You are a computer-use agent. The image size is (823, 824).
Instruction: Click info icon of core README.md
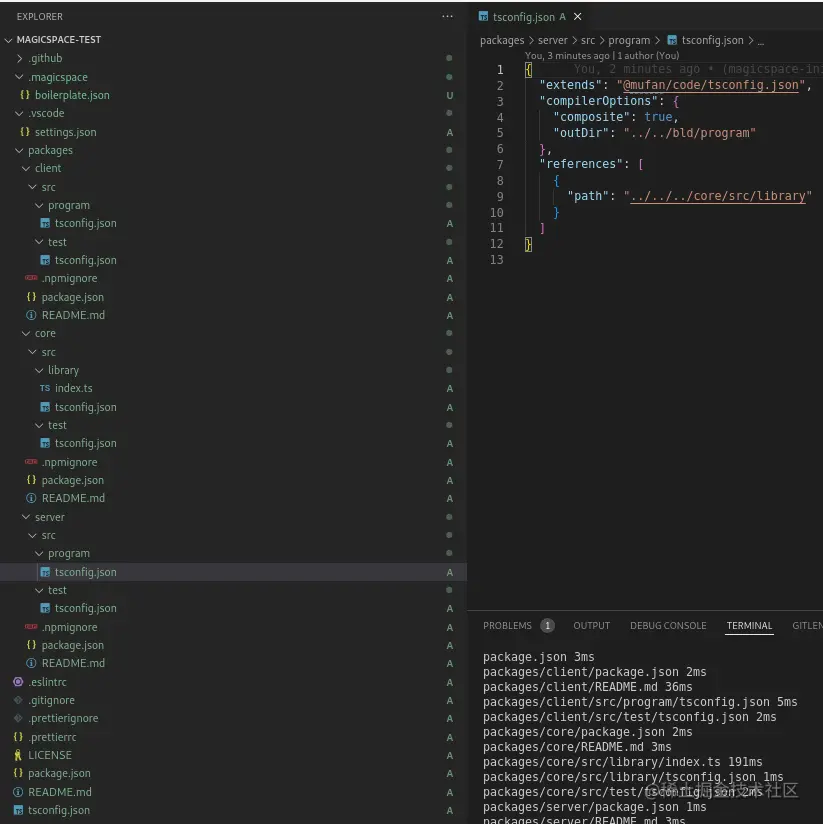pos(32,498)
